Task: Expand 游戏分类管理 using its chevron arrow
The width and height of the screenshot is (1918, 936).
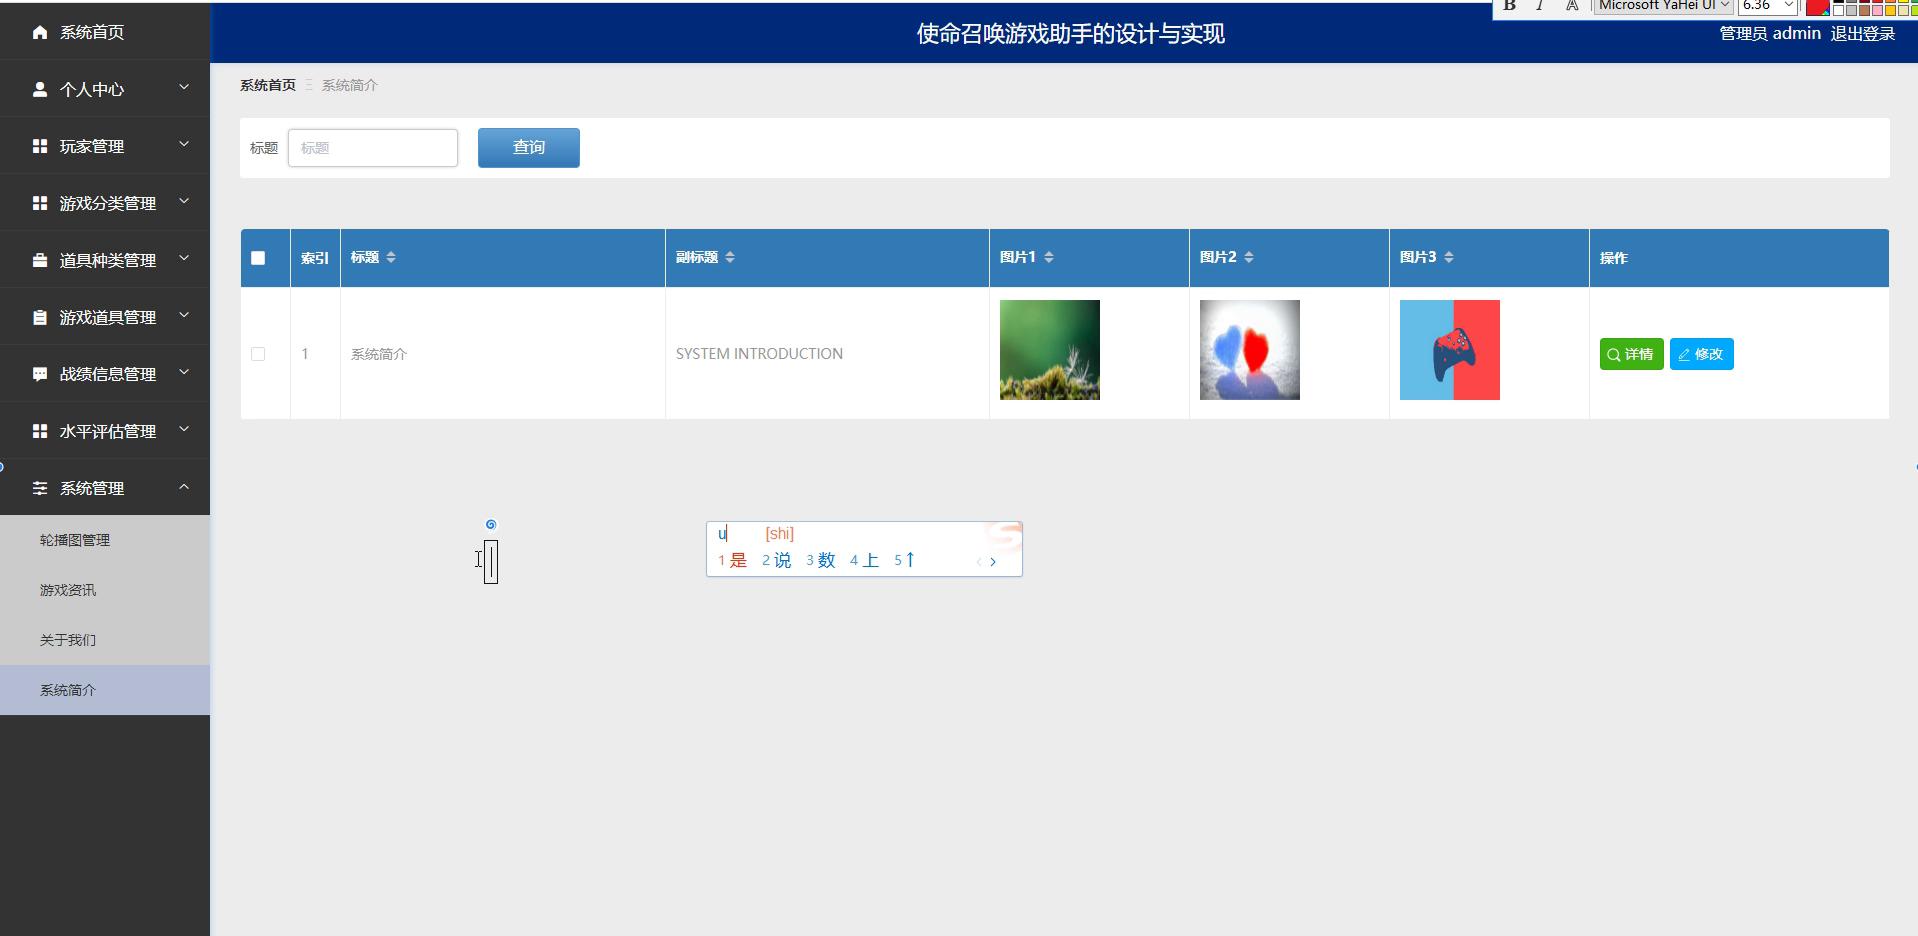Action: tap(184, 202)
